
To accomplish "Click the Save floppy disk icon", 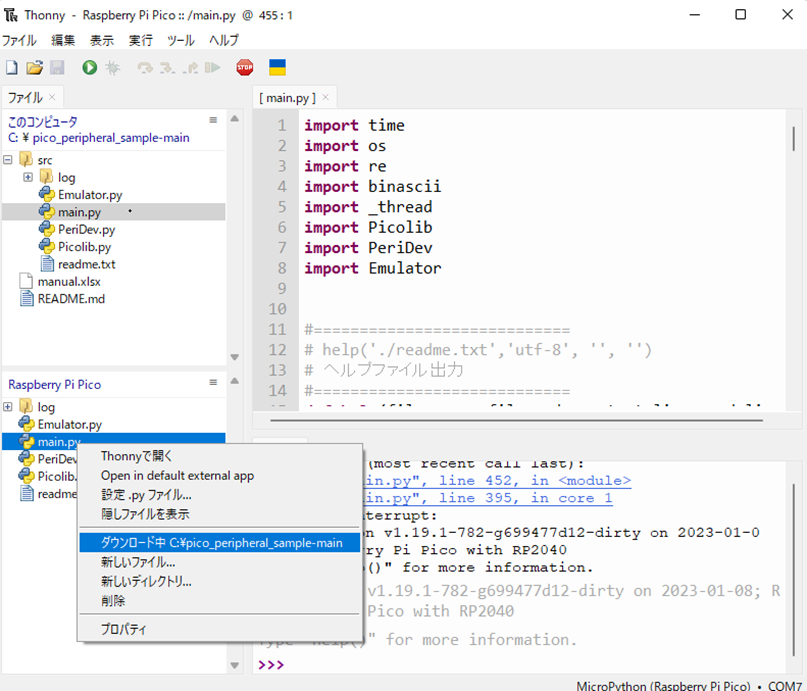I will (x=57, y=68).
